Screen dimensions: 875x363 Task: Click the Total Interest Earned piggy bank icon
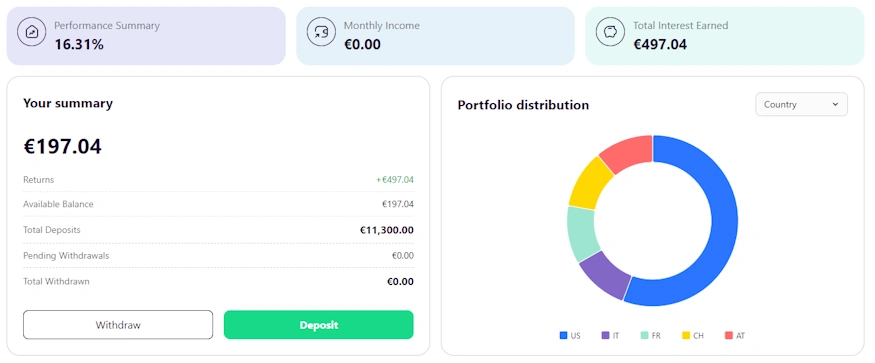tap(610, 32)
